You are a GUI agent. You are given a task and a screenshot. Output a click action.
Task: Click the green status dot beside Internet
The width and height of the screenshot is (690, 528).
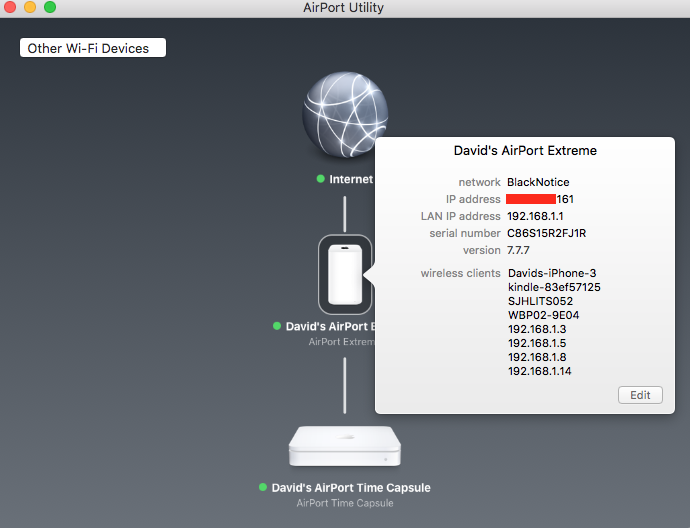pos(321,179)
